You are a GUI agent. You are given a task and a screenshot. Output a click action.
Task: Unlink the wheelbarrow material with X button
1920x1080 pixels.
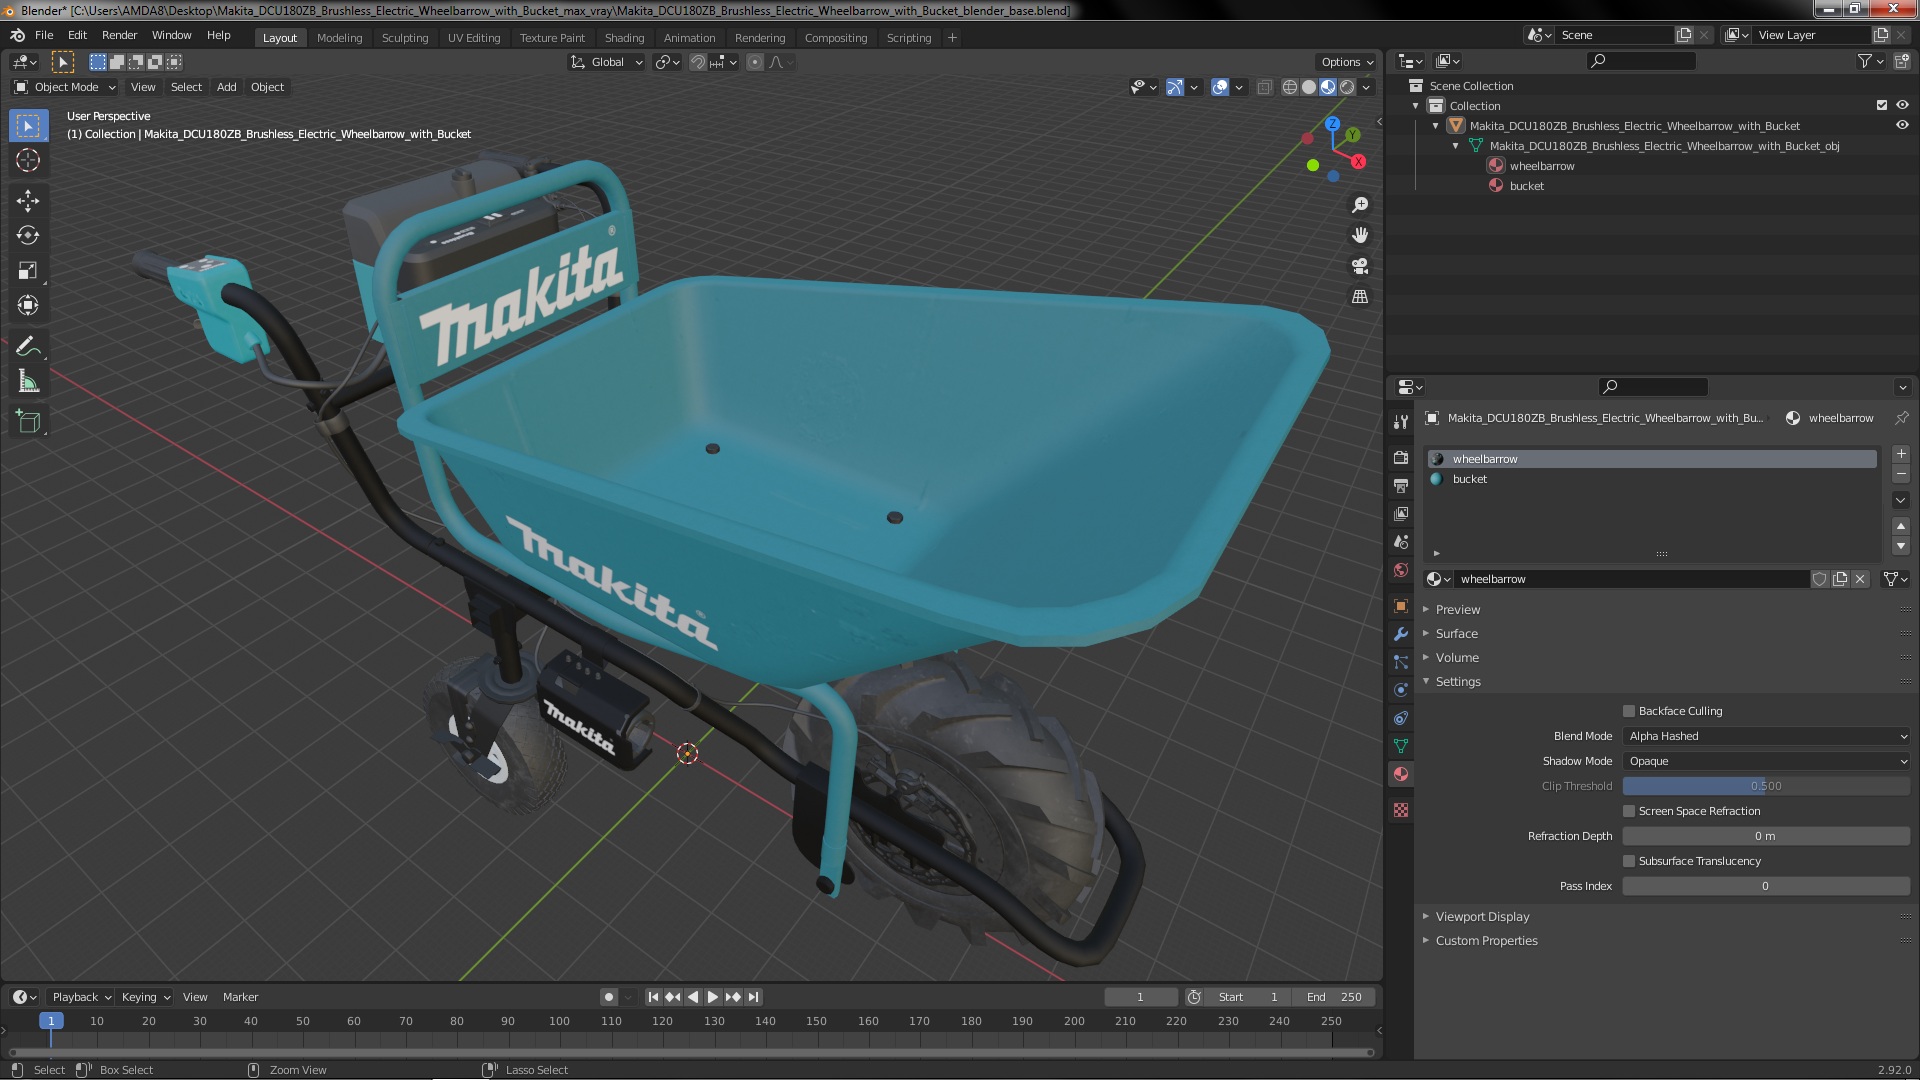(1860, 579)
